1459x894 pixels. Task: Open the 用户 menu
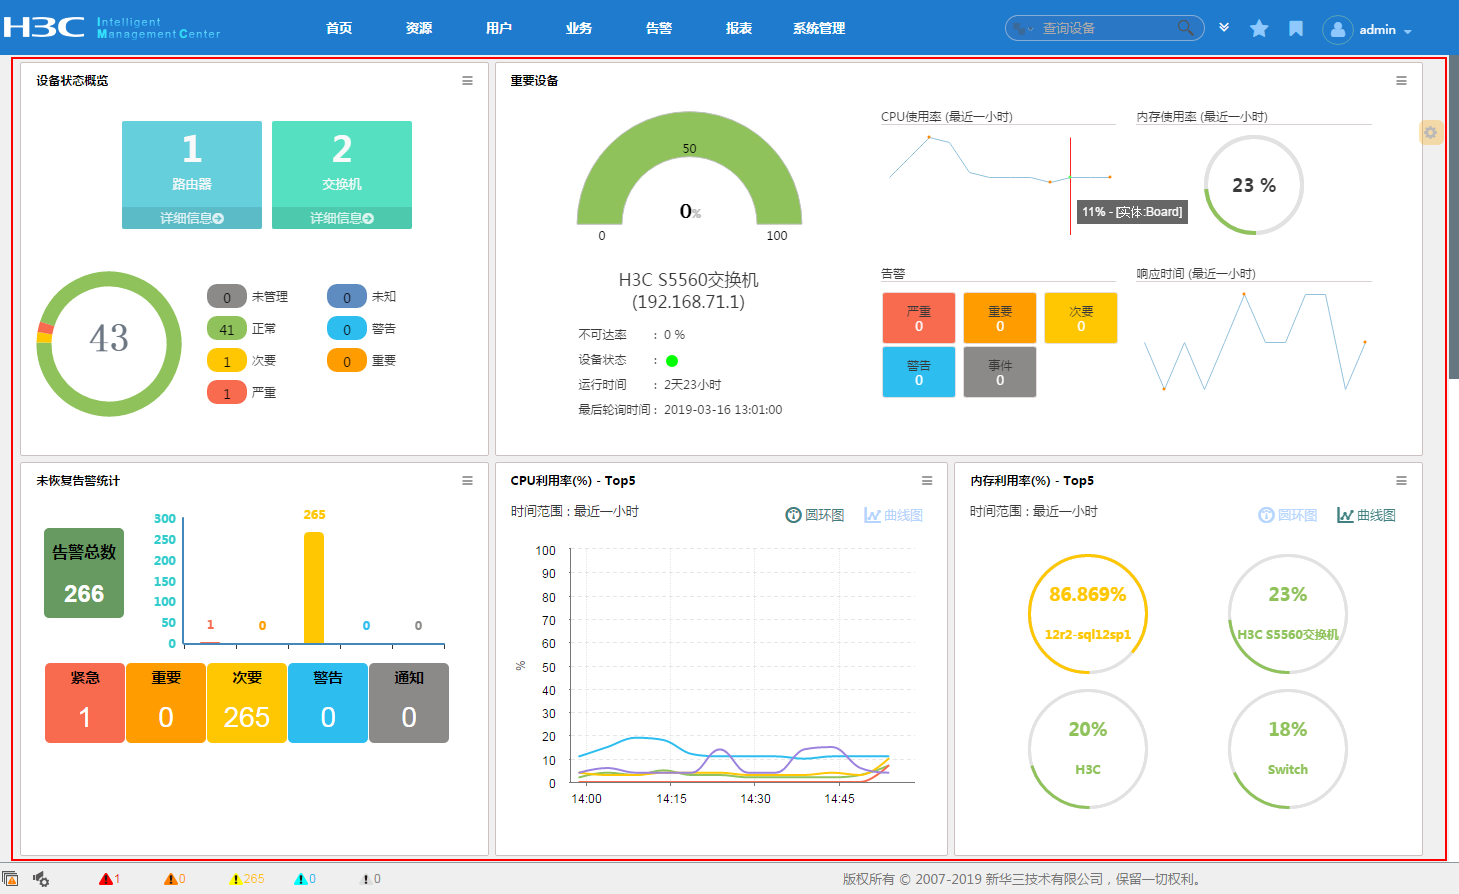(499, 29)
